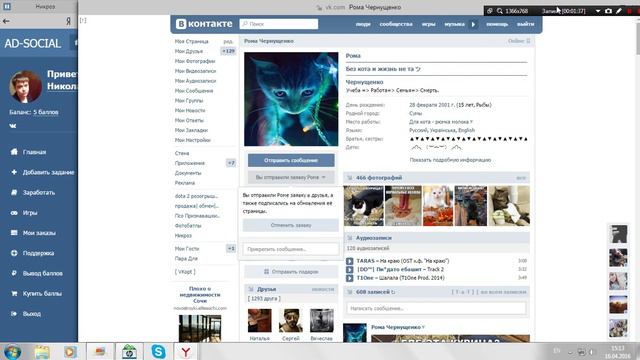Open игры in the VK header
Viewport: 640px width, 360px height.
(x=429, y=24)
